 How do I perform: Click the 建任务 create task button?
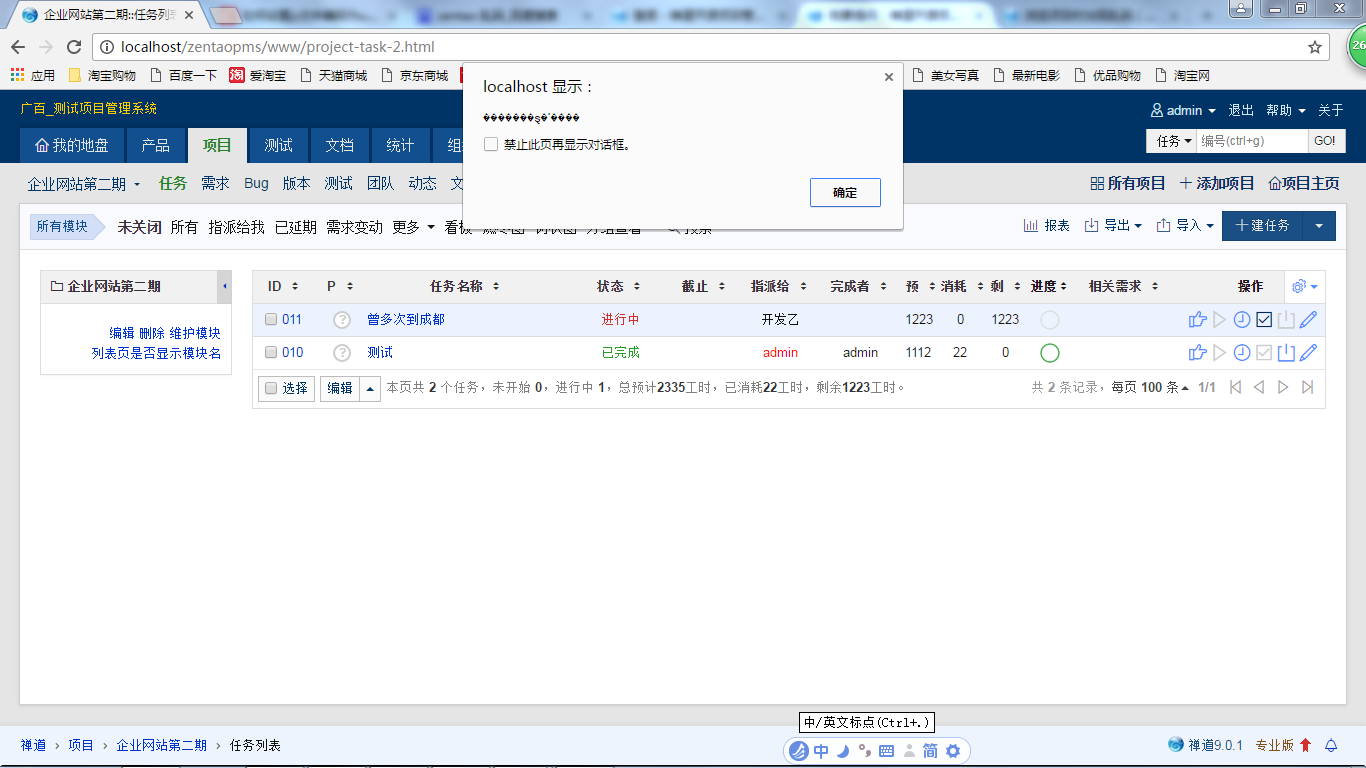1262,226
